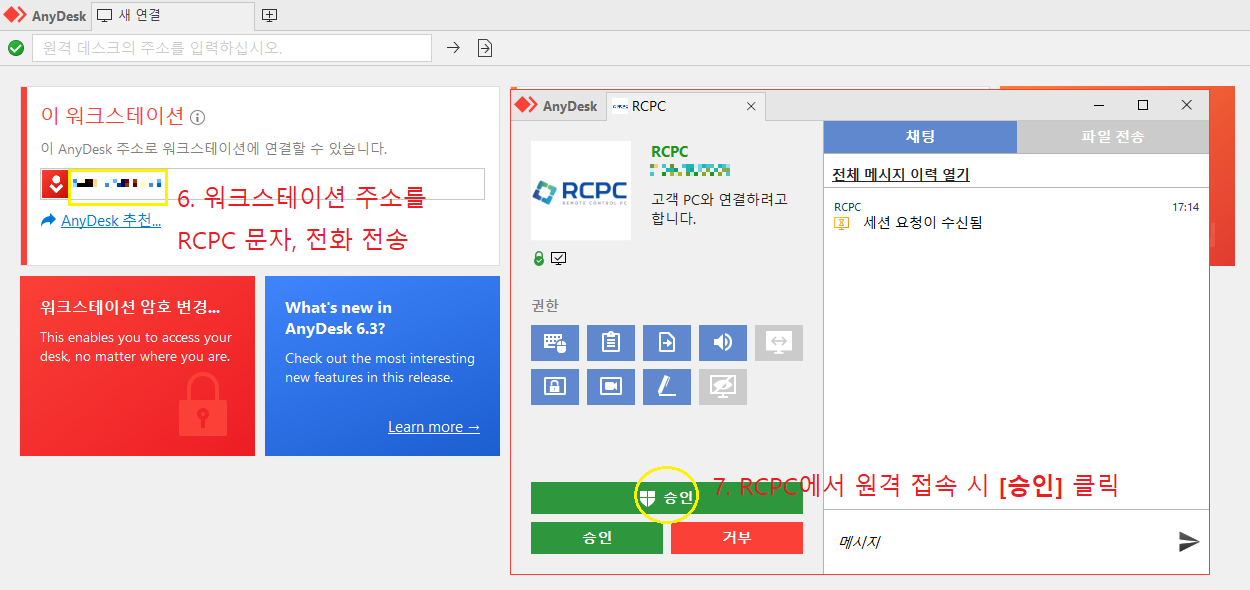Click the session request icon in chat log
Screen dimensions: 1250x590
coord(842,223)
